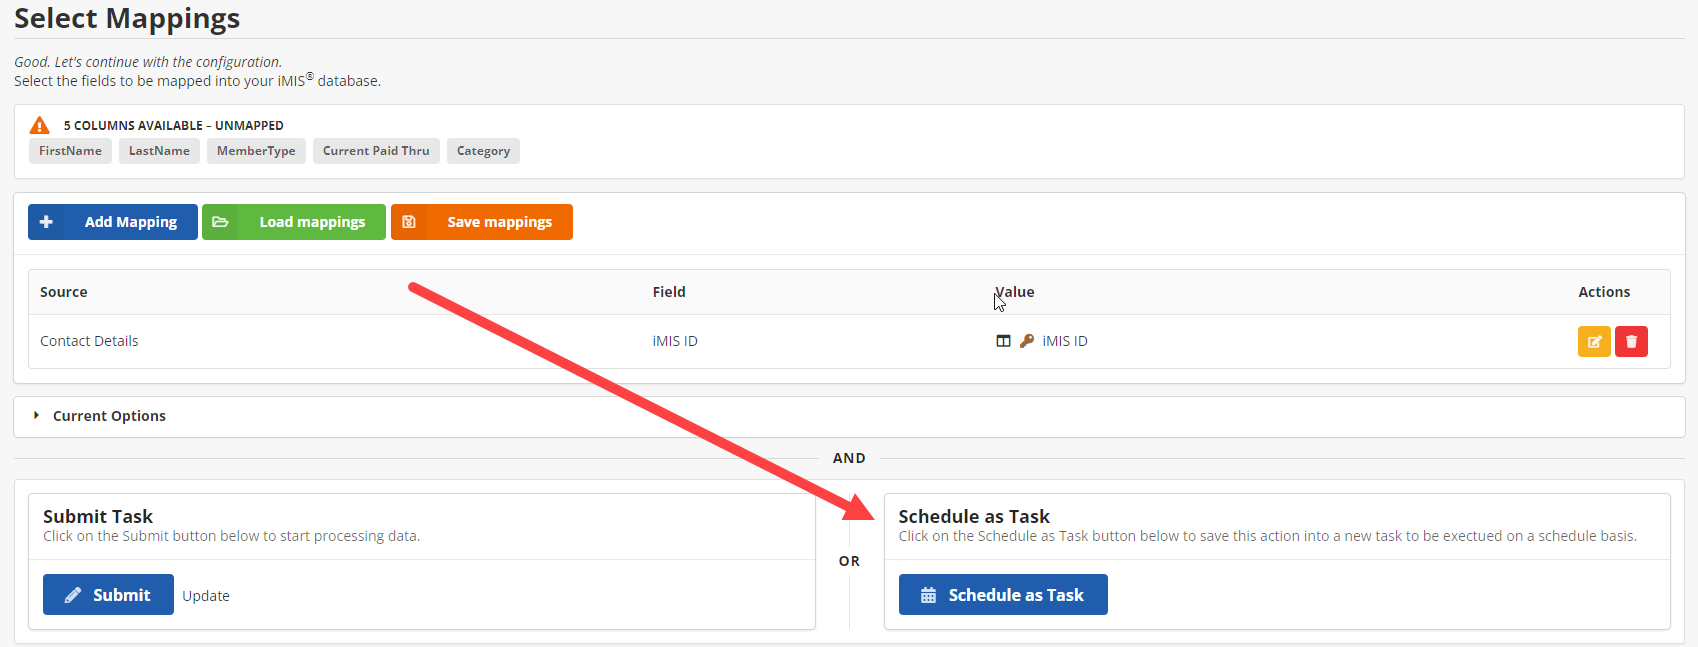Click the Update label next to Submit
Screen dimensions: 1698x647
point(206,596)
